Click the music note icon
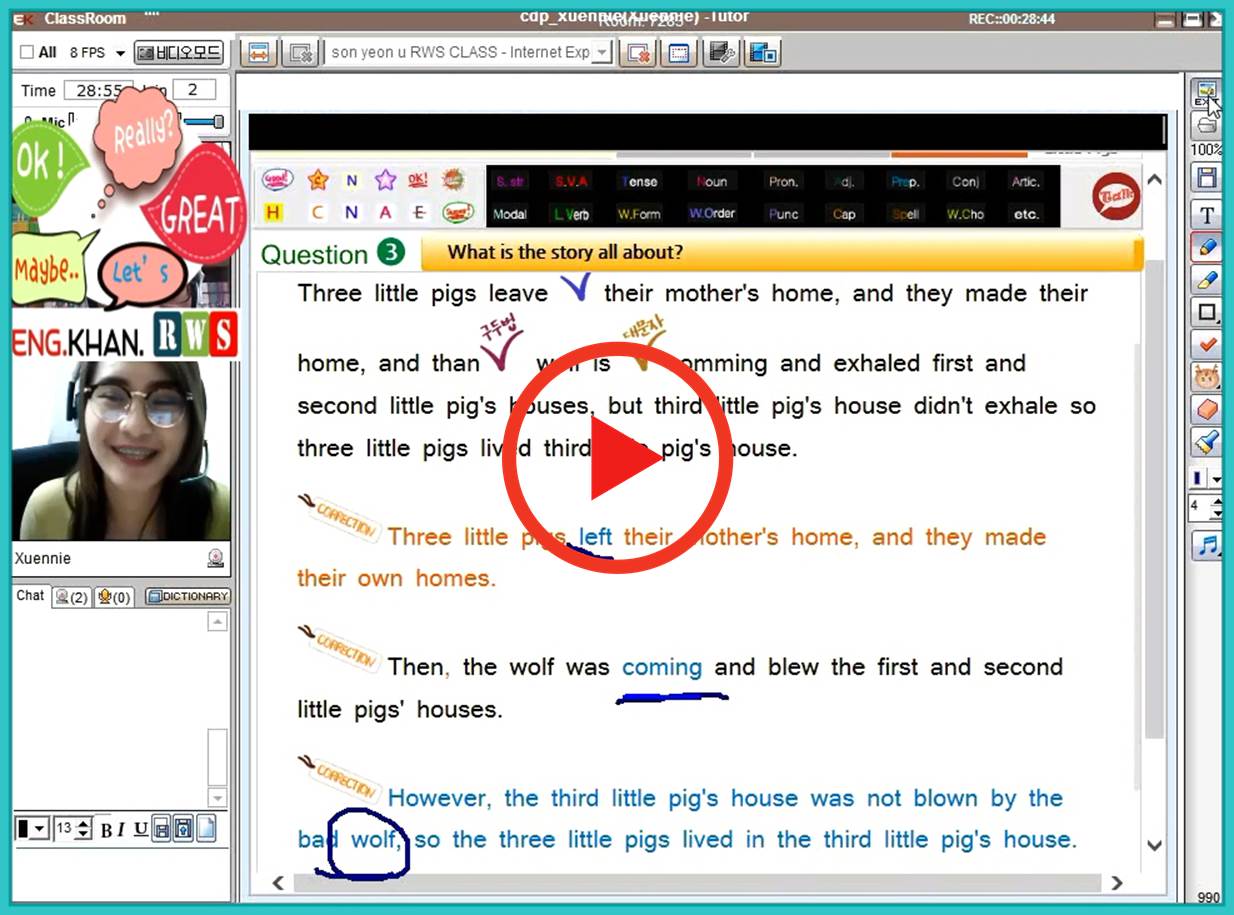 tap(1207, 546)
